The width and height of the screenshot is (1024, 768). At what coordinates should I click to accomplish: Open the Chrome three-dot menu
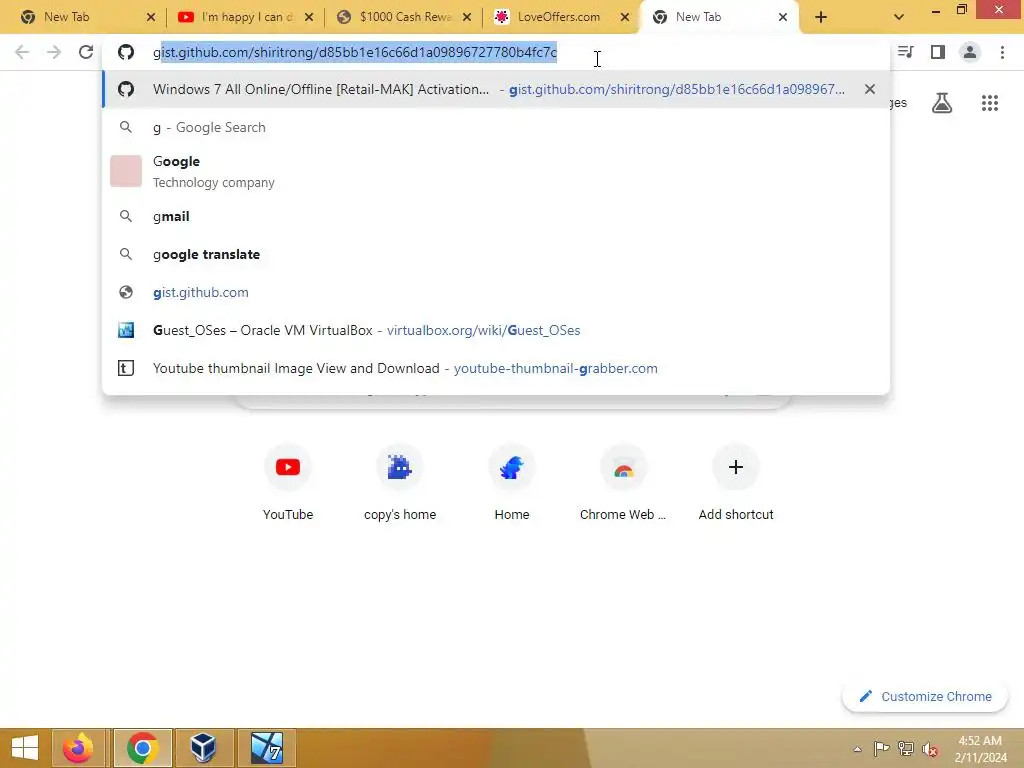(1002, 52)
